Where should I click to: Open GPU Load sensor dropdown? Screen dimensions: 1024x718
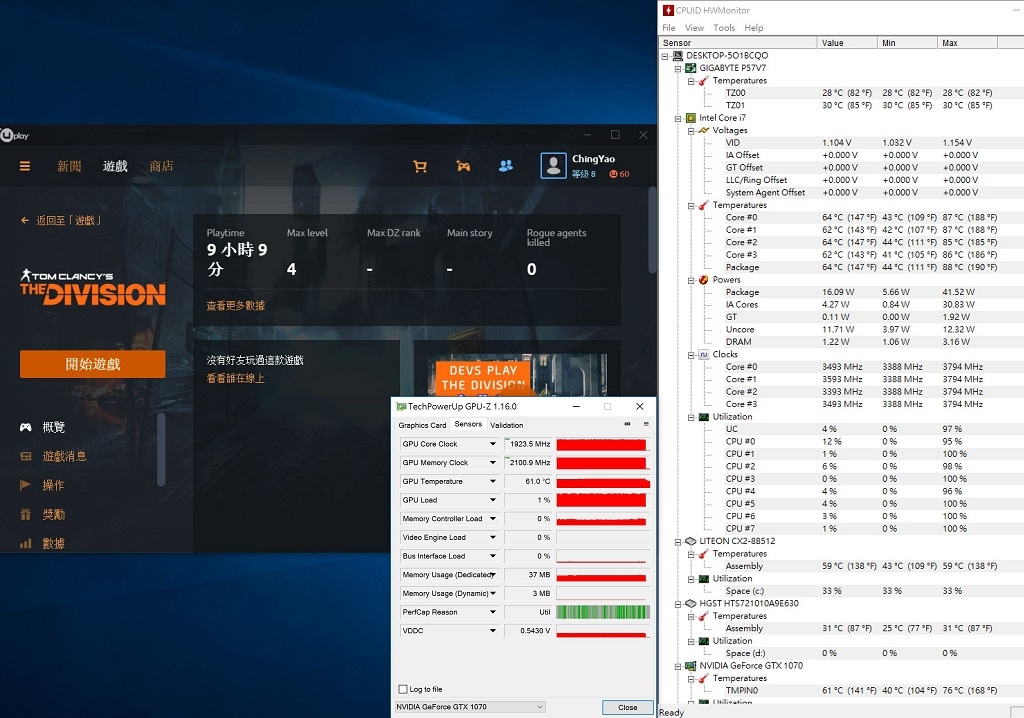(493, 500)
